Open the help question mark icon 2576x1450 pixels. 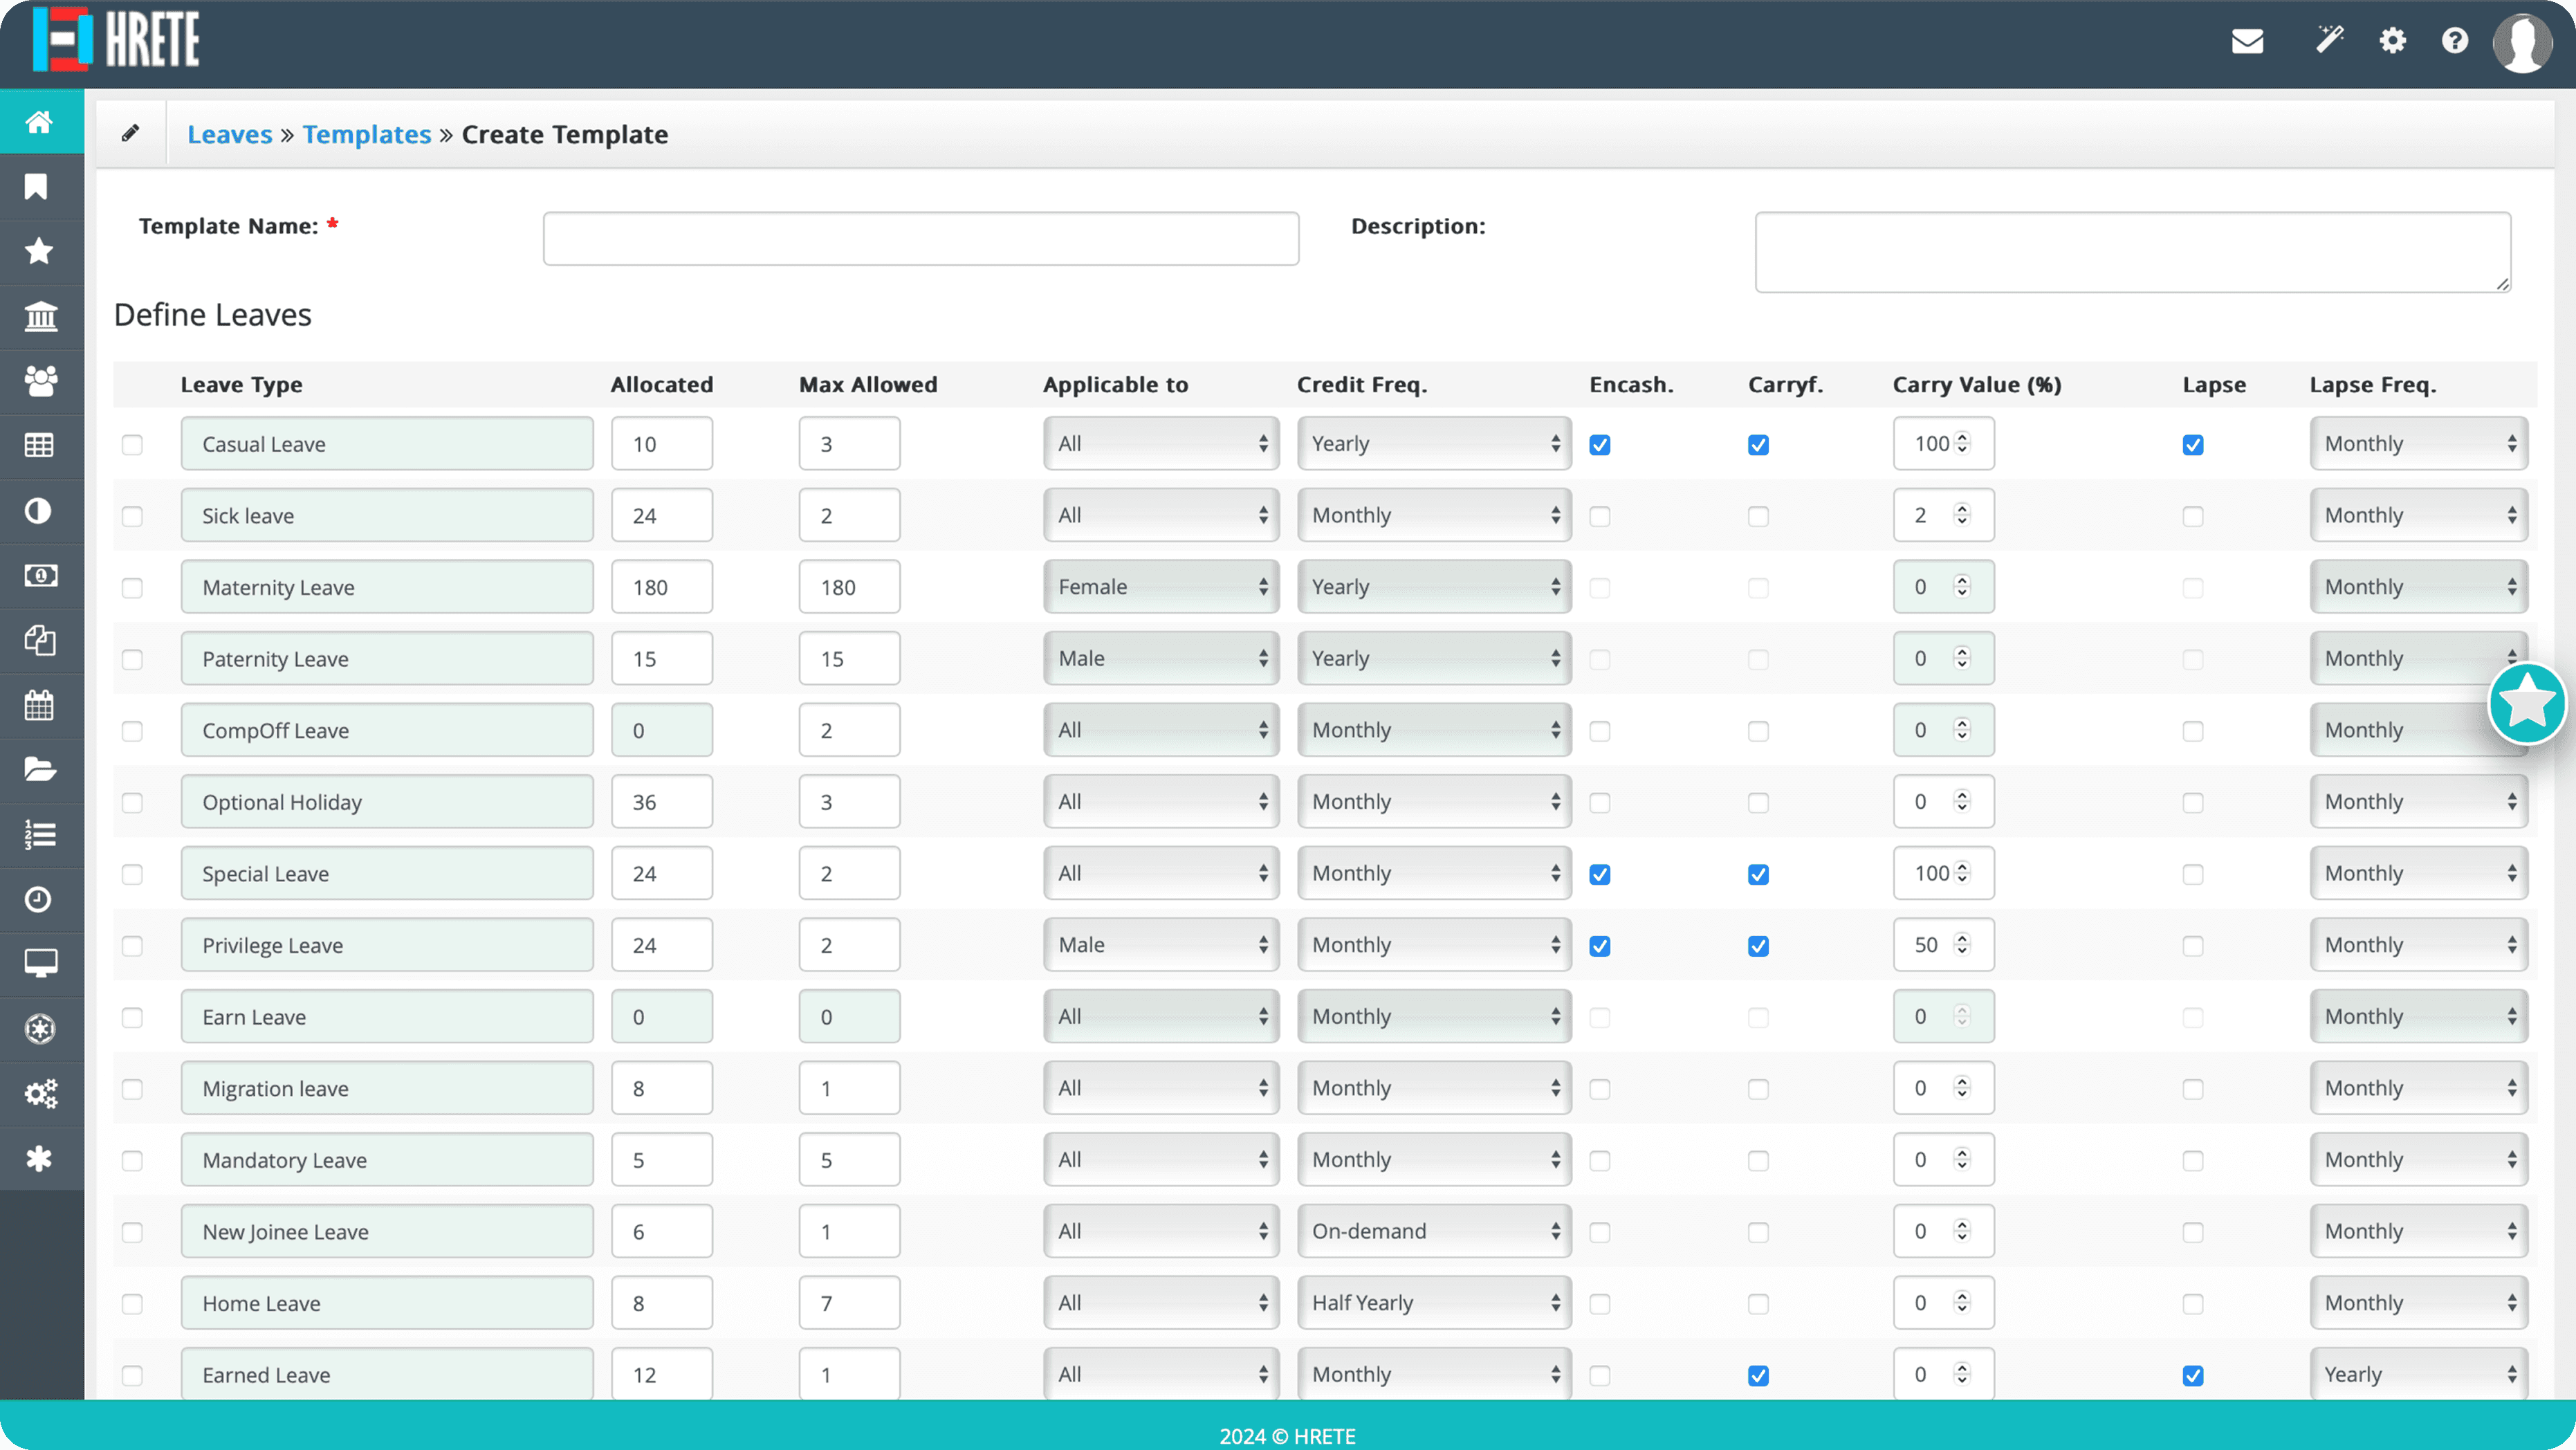[2454, 41]
